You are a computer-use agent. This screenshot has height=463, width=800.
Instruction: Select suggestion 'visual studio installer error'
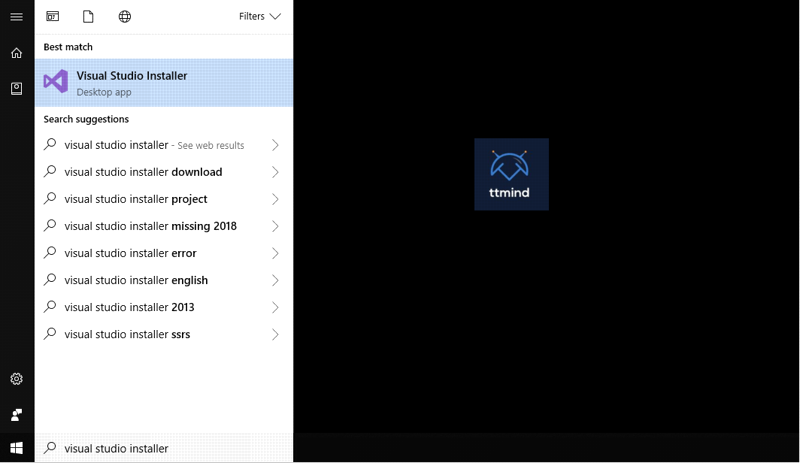click(x=164, y=253)
